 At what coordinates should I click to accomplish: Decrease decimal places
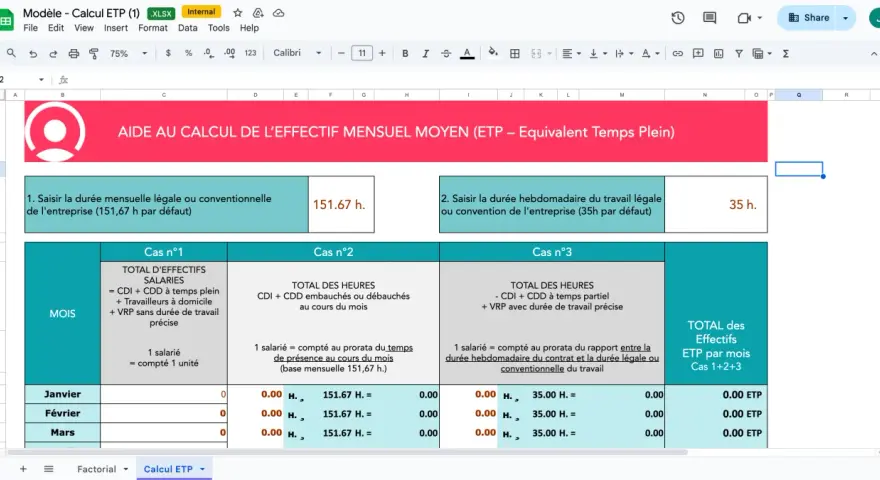(209, 53)
